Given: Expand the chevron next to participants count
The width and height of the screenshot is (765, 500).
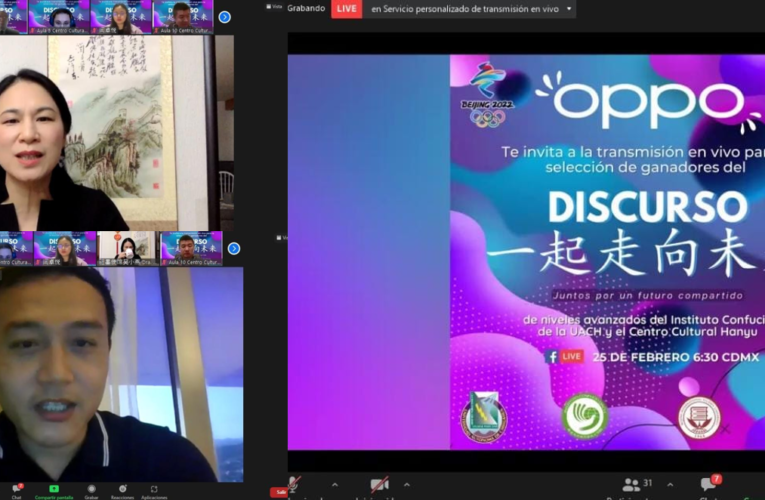Looking at the screenshot, I should click(670, 485).
